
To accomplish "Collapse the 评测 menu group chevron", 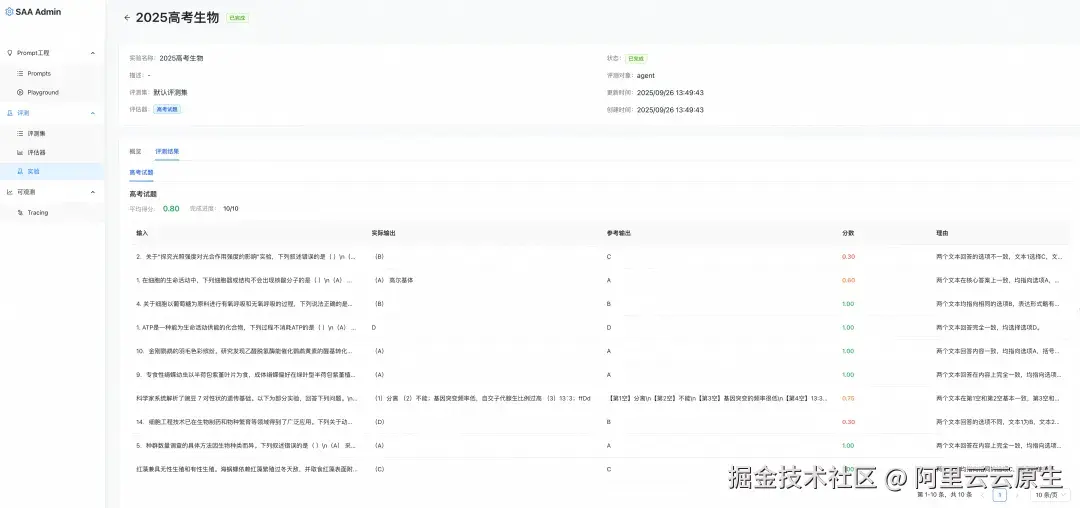I will click(93, 113).
